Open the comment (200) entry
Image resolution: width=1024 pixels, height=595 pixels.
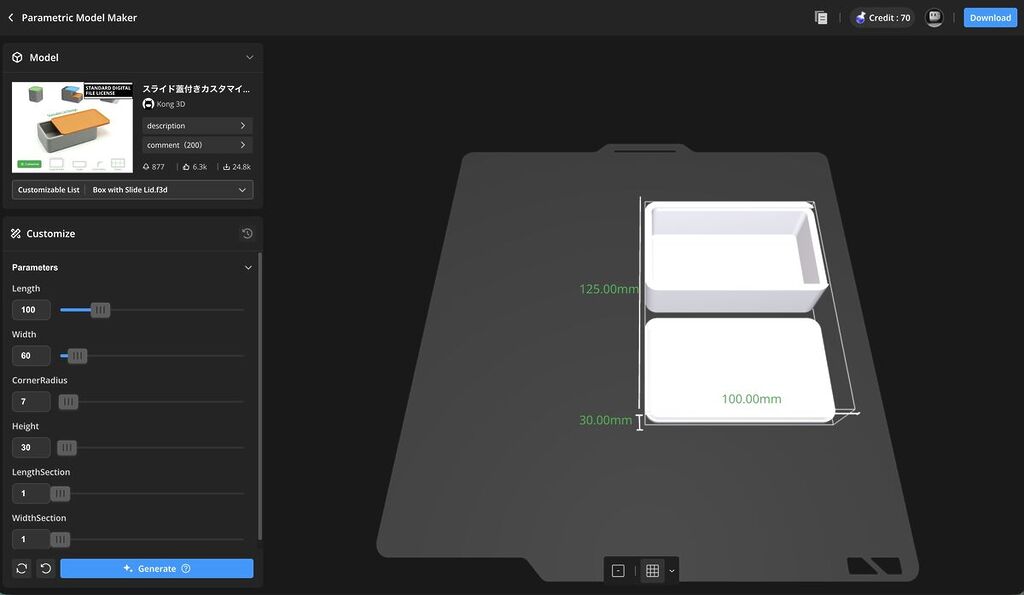(196, 145)
